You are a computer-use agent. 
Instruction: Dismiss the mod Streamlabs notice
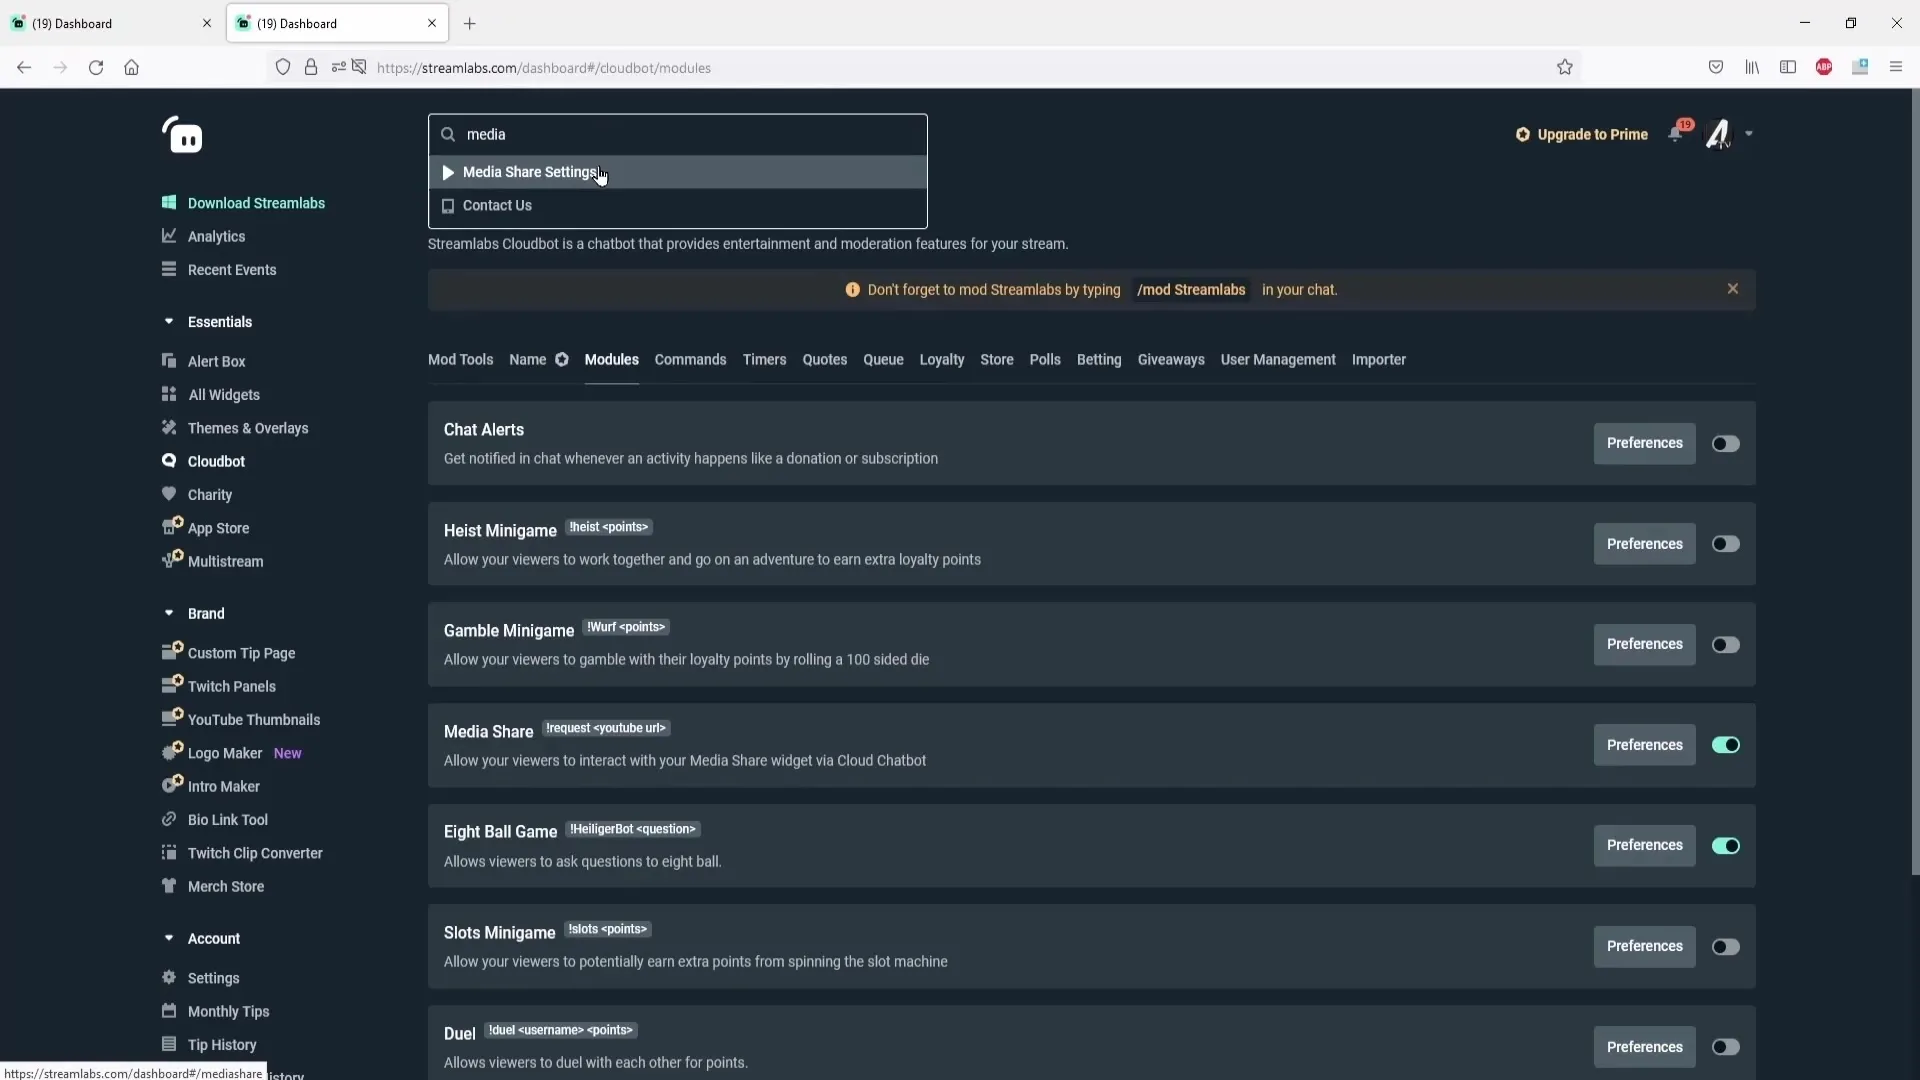coord(1733,289)
